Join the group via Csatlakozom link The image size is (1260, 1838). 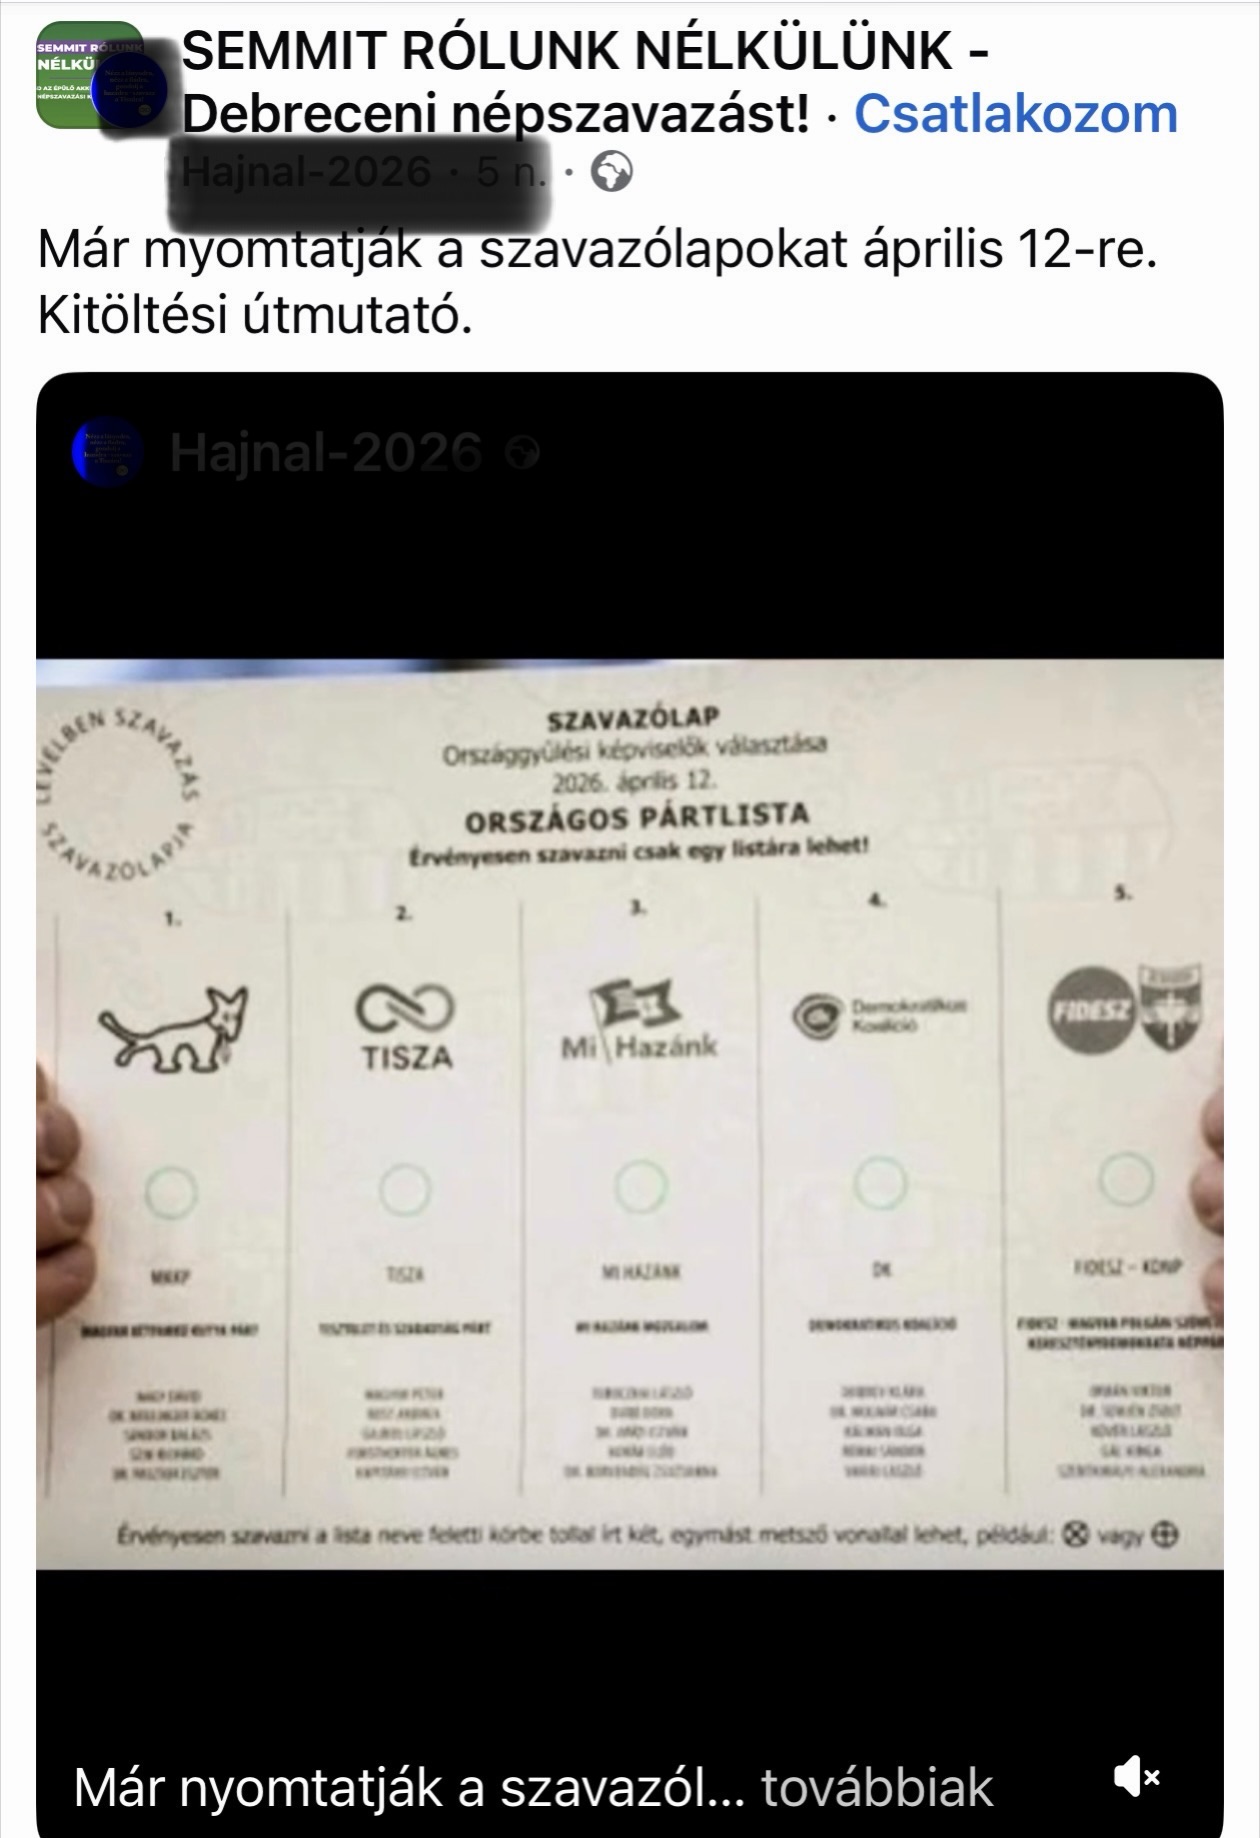pyautogui.click(x=1016, y=114)
